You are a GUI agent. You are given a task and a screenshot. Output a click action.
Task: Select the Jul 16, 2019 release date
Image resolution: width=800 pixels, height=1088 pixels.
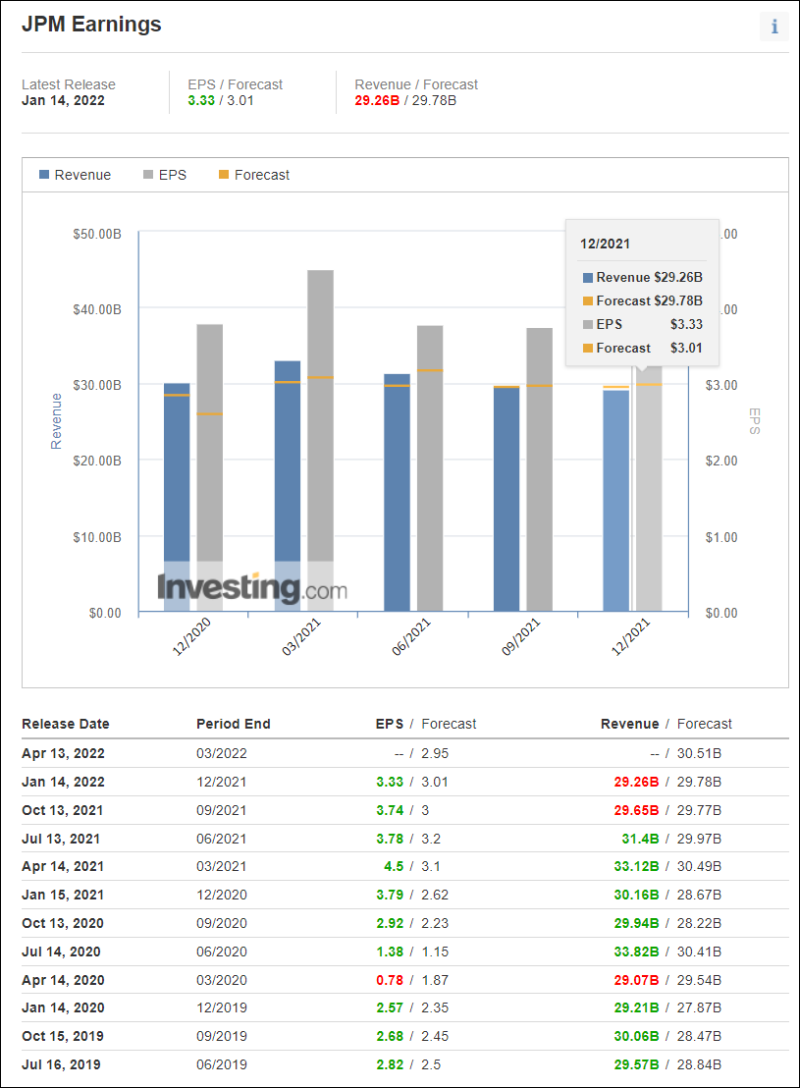tap(61, 1065)
